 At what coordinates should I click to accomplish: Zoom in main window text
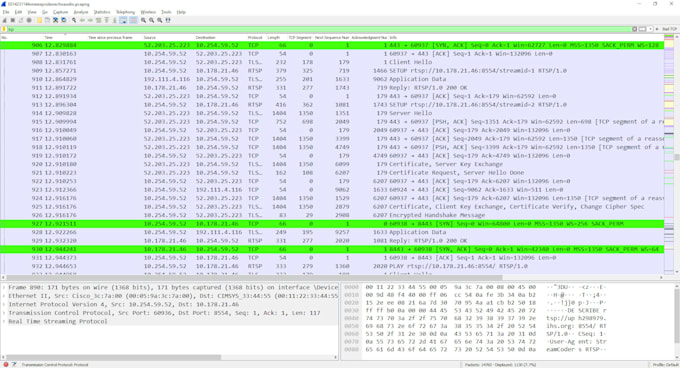coord(144,20)
